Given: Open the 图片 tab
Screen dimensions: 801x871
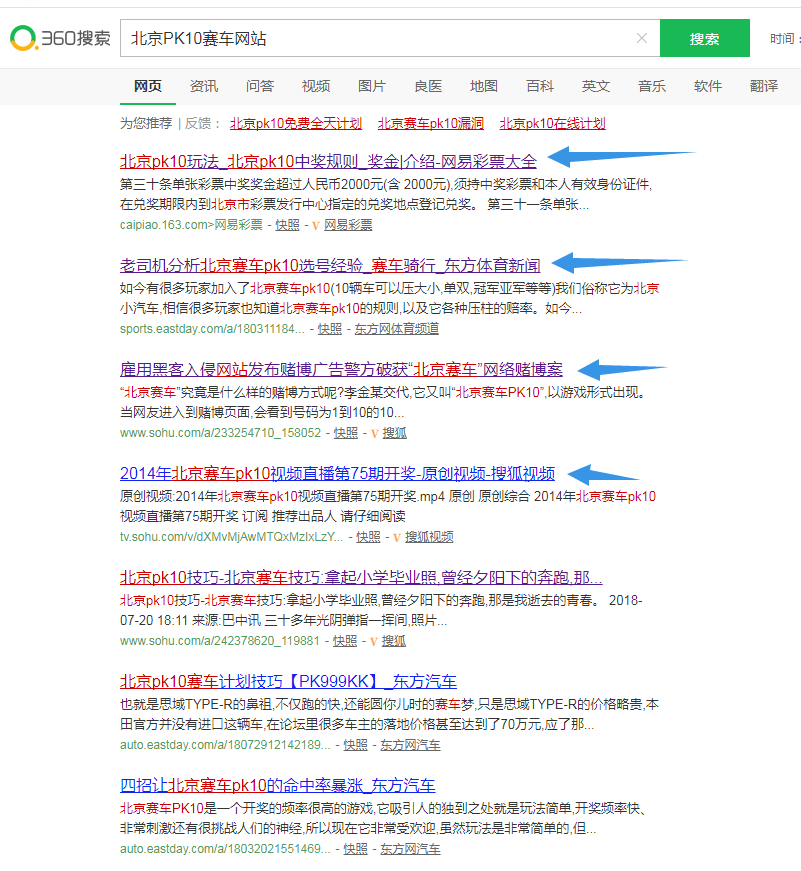Looking at the screenshot, I should [372, 86].
